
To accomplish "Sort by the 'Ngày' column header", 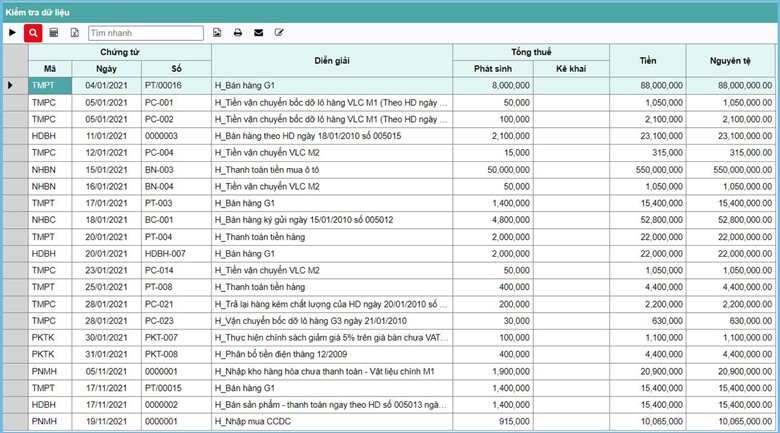I will tap(106, 68).
